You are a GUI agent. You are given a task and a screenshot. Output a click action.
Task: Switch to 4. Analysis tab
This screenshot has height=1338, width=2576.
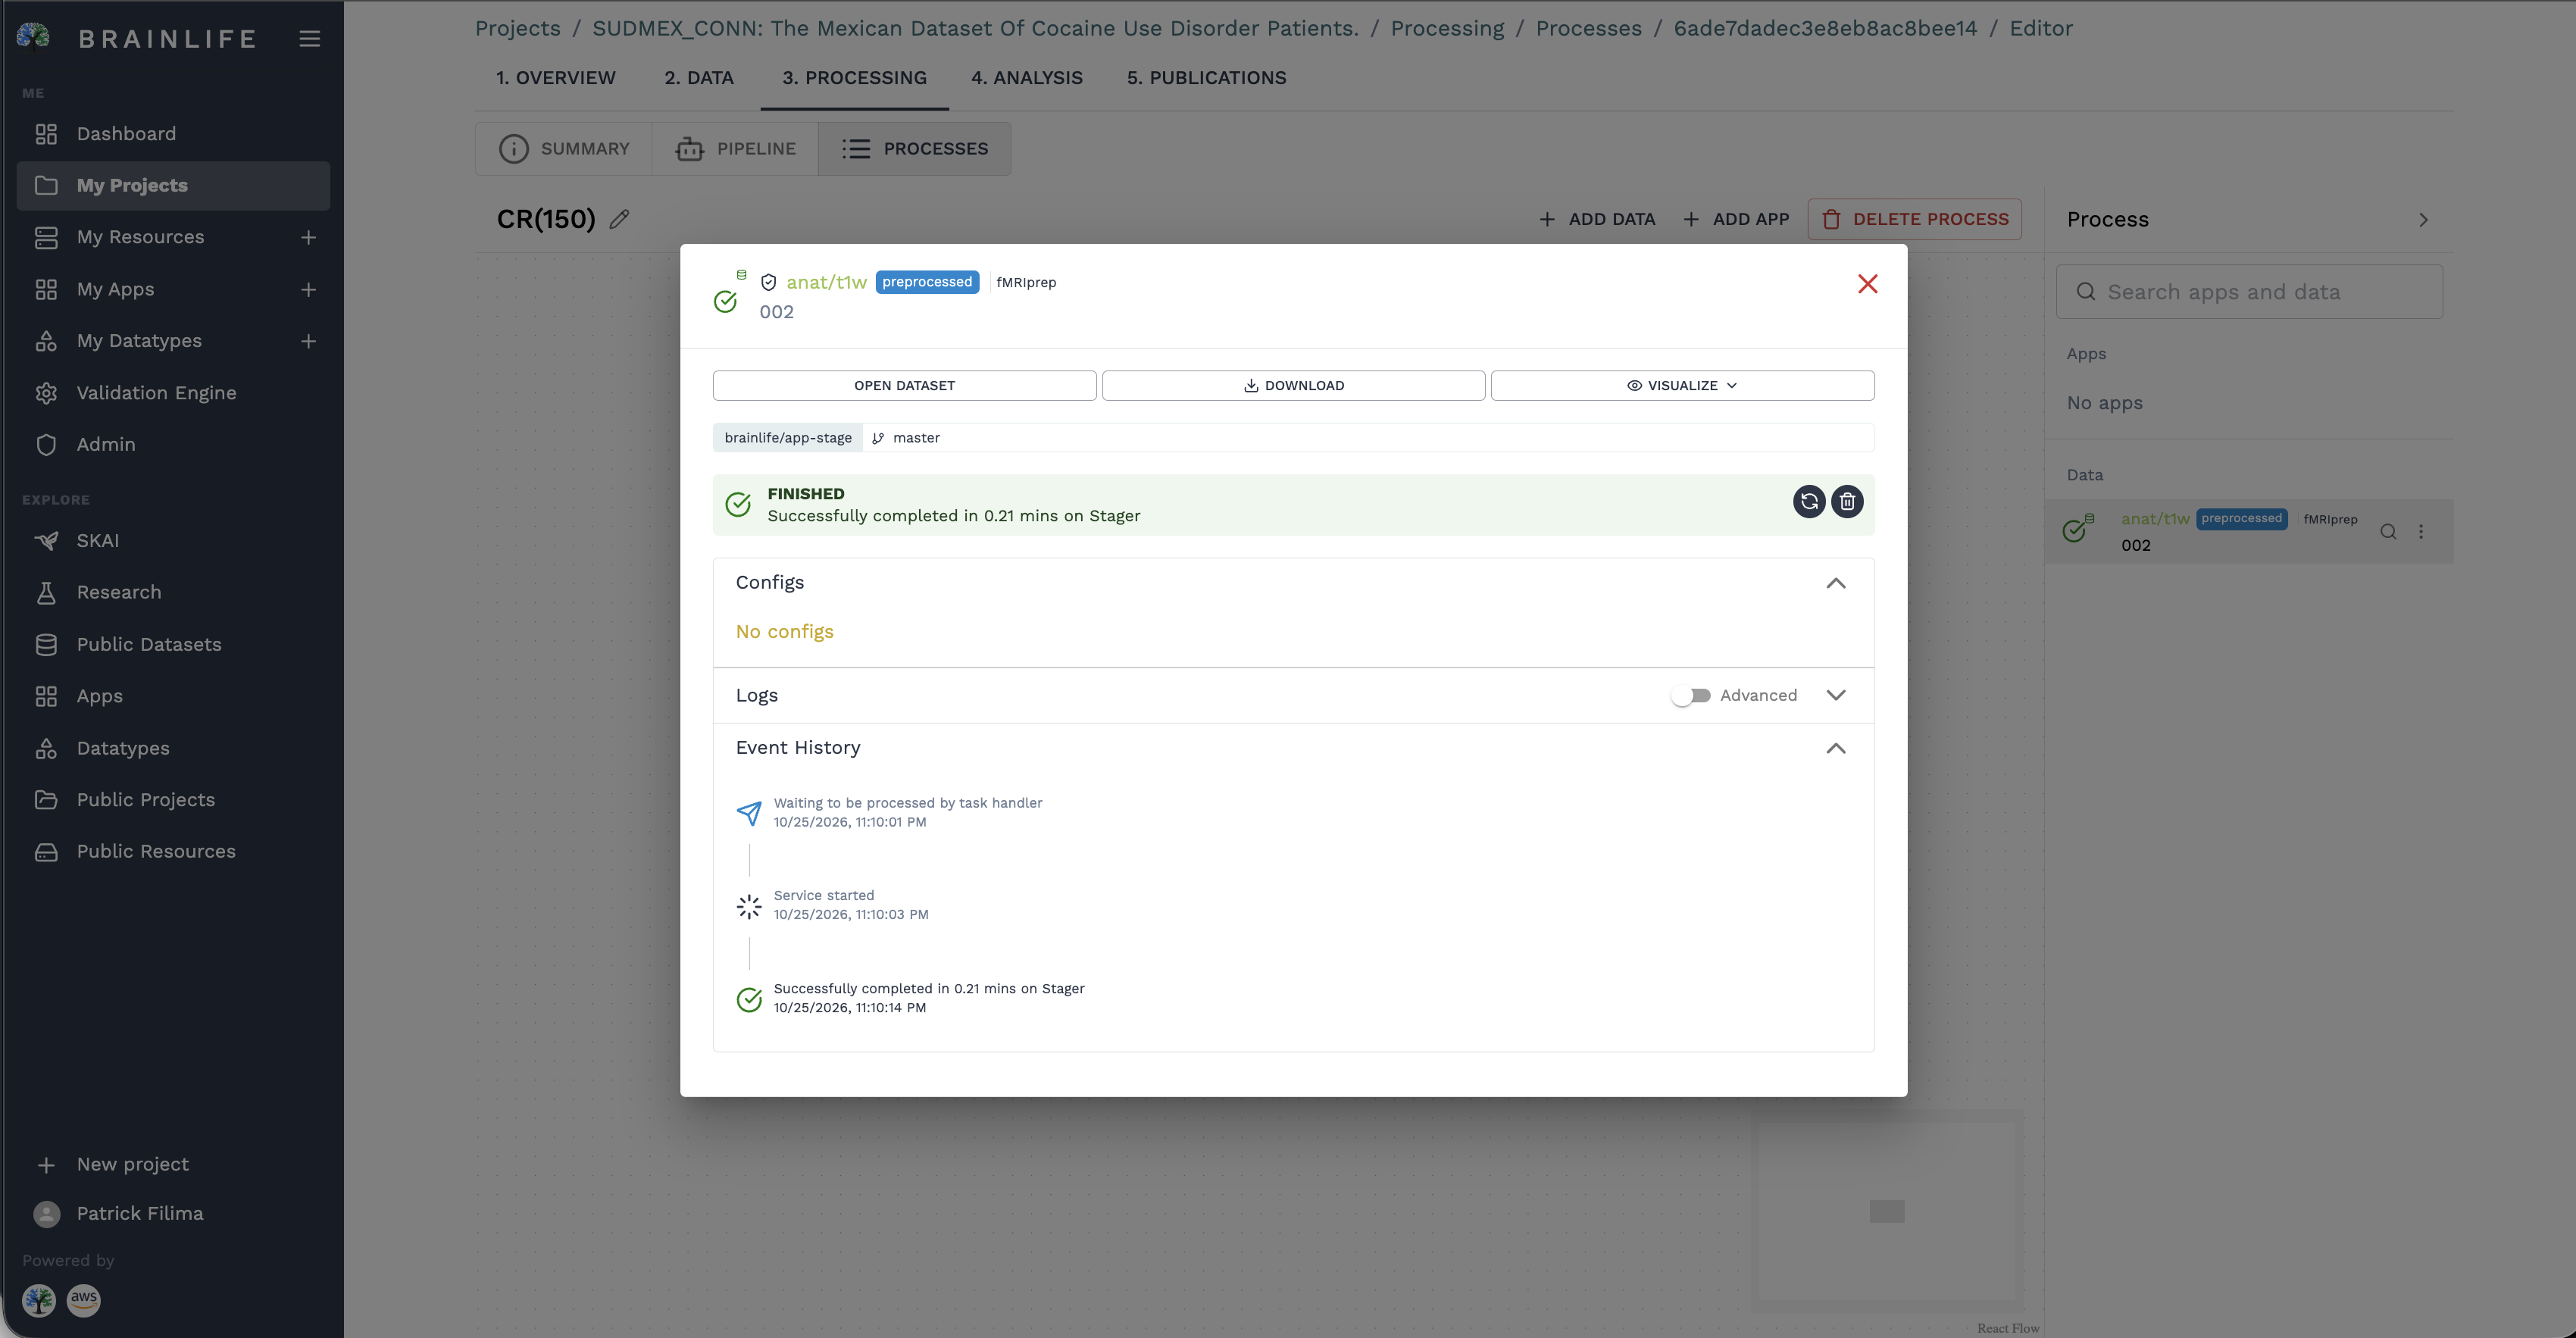point(1026,78)
